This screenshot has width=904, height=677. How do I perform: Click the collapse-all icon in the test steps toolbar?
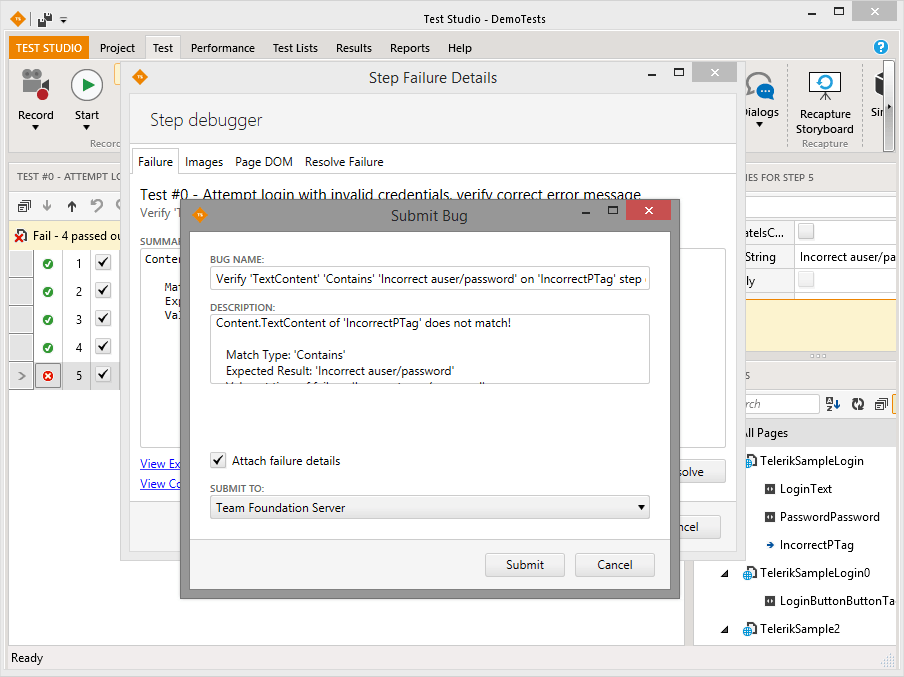pos(24,206)
